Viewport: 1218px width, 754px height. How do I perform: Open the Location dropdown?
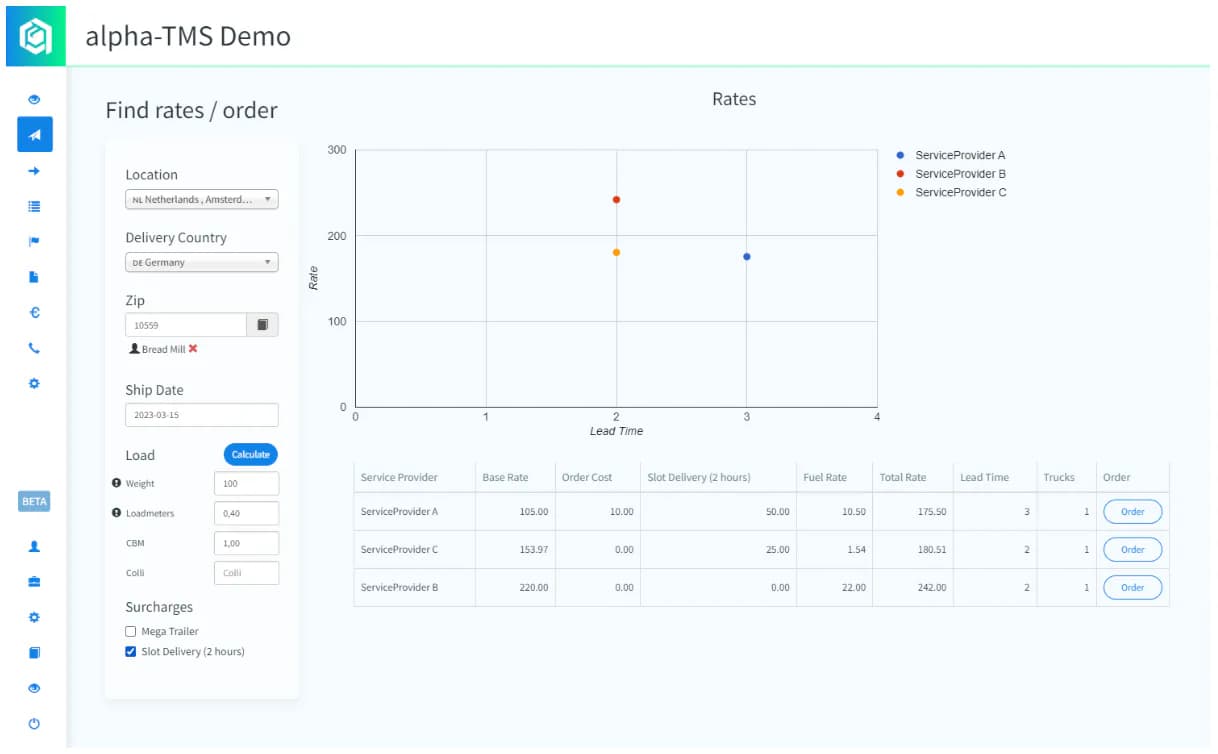202,199
